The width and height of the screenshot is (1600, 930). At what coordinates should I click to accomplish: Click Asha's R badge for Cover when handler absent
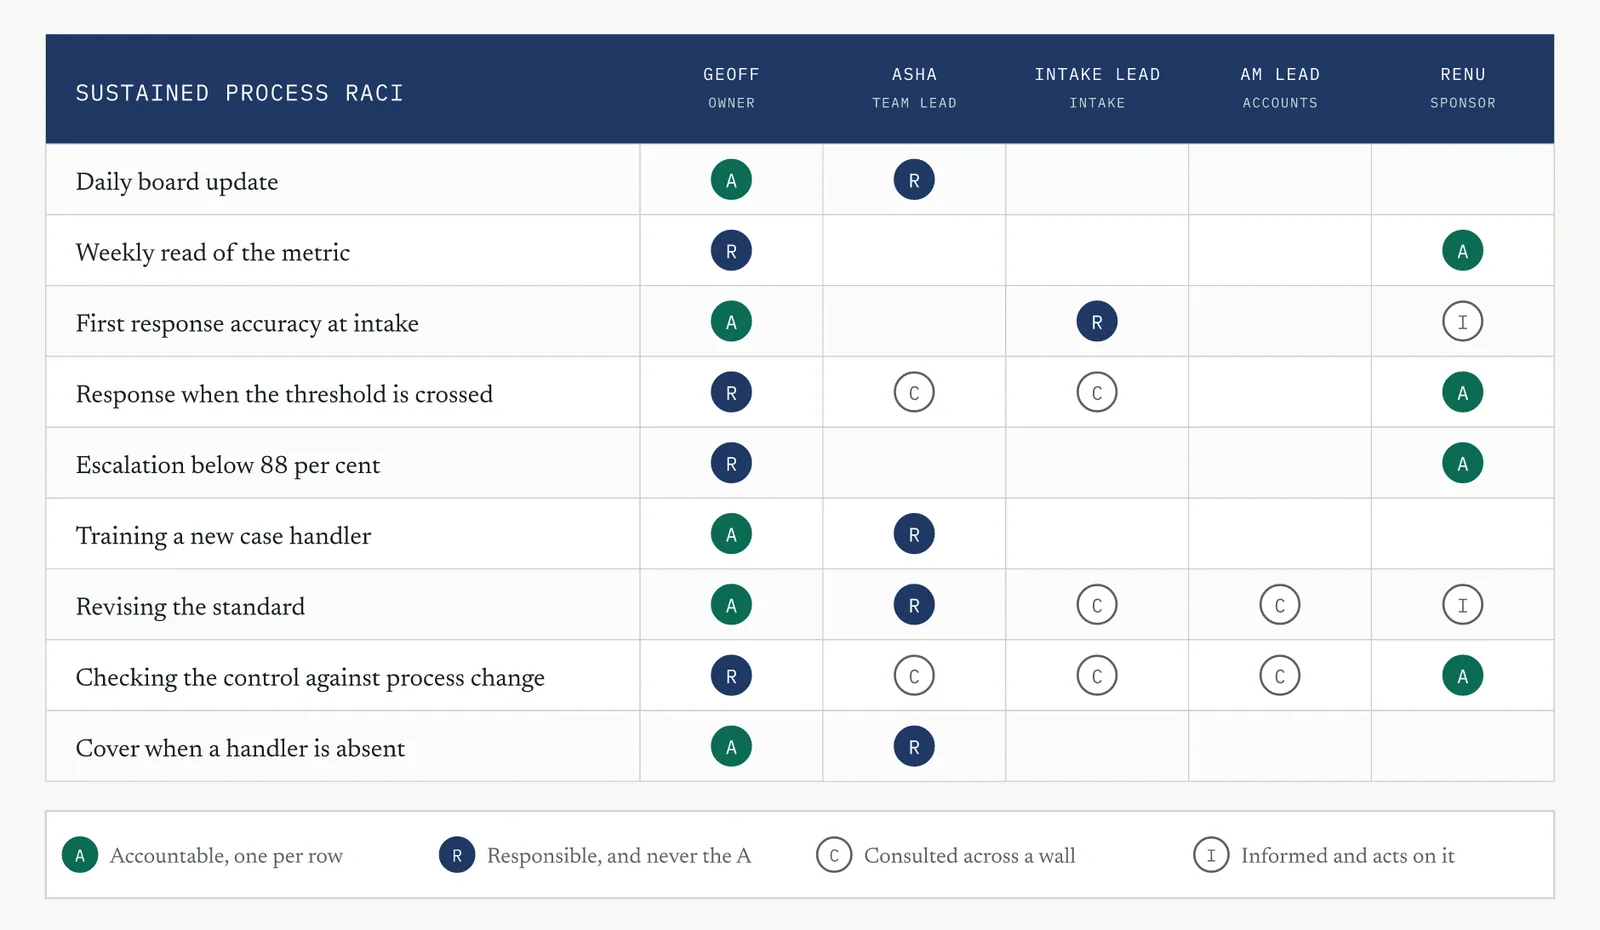coord(914,747)
